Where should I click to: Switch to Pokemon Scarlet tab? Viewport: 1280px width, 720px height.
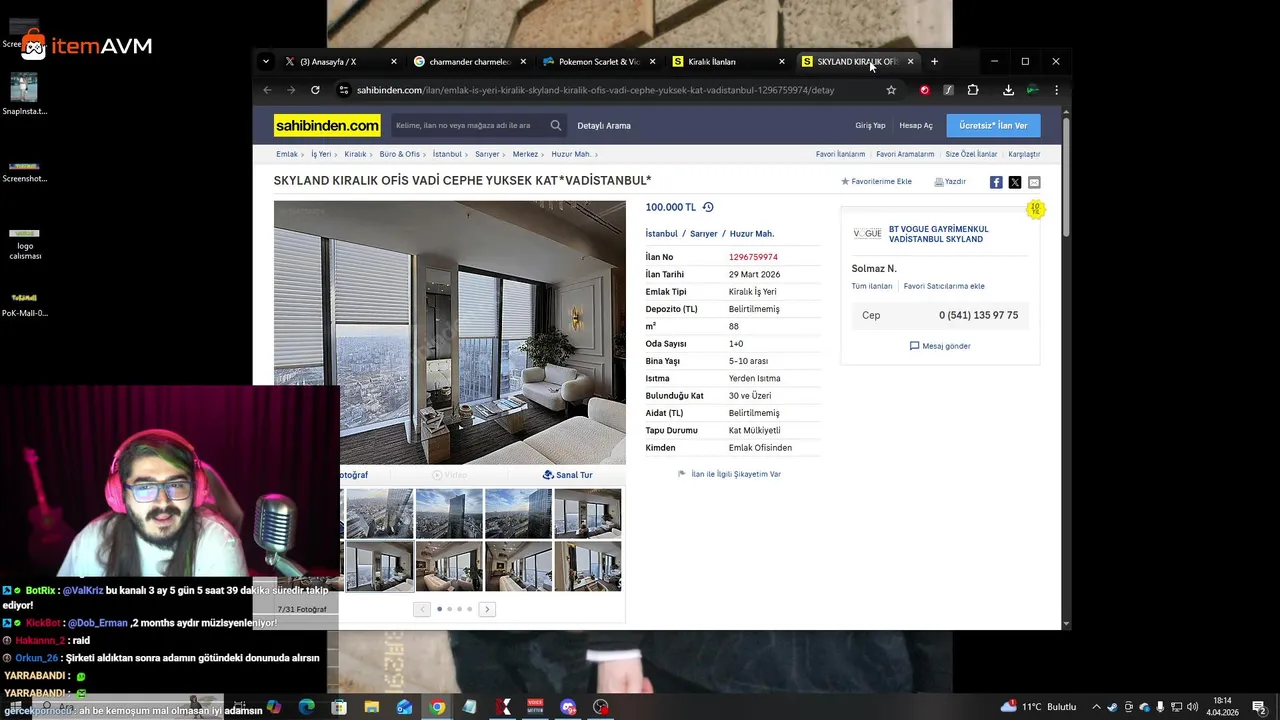(598, 61)
